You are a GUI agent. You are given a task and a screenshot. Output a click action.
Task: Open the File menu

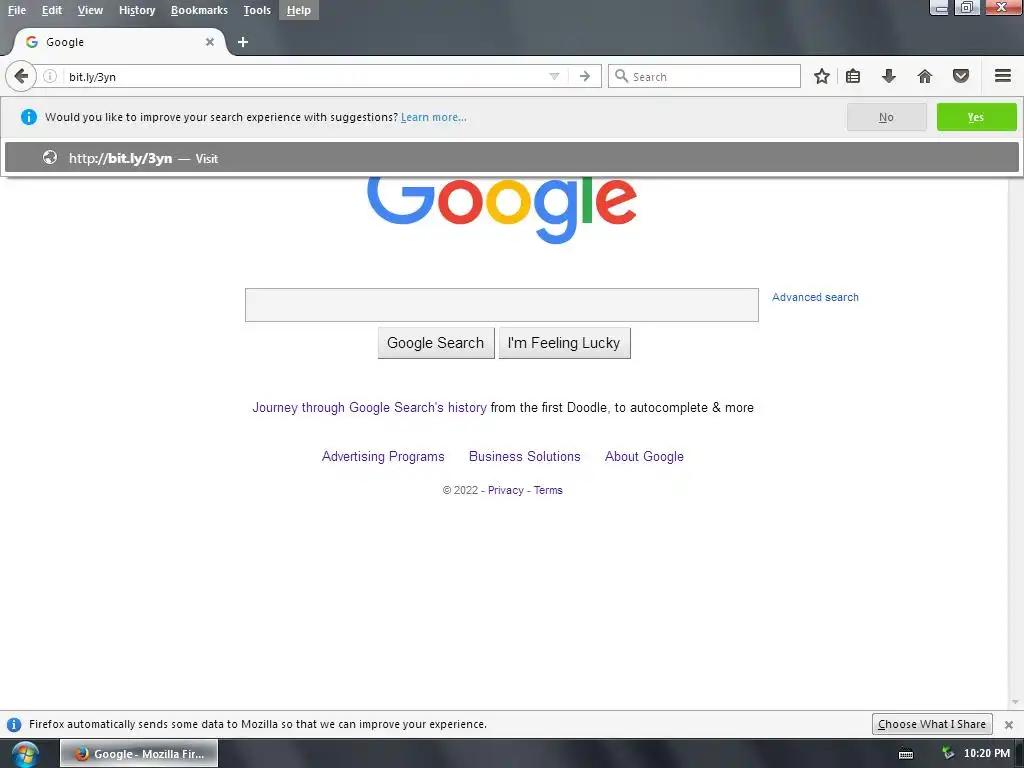[x=17, y=10]
